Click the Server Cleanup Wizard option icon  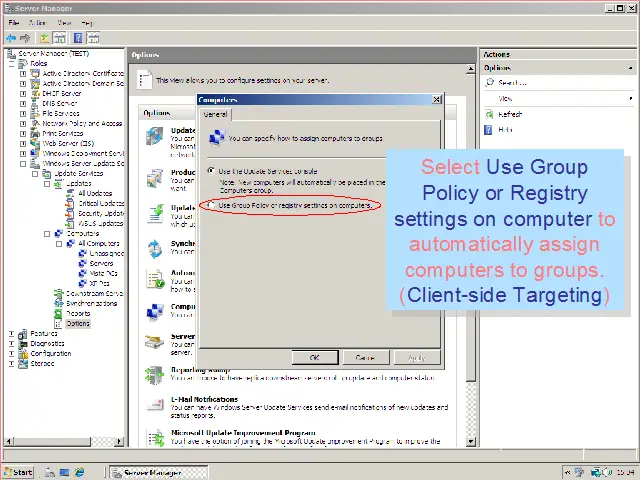(x=155, y=342)
